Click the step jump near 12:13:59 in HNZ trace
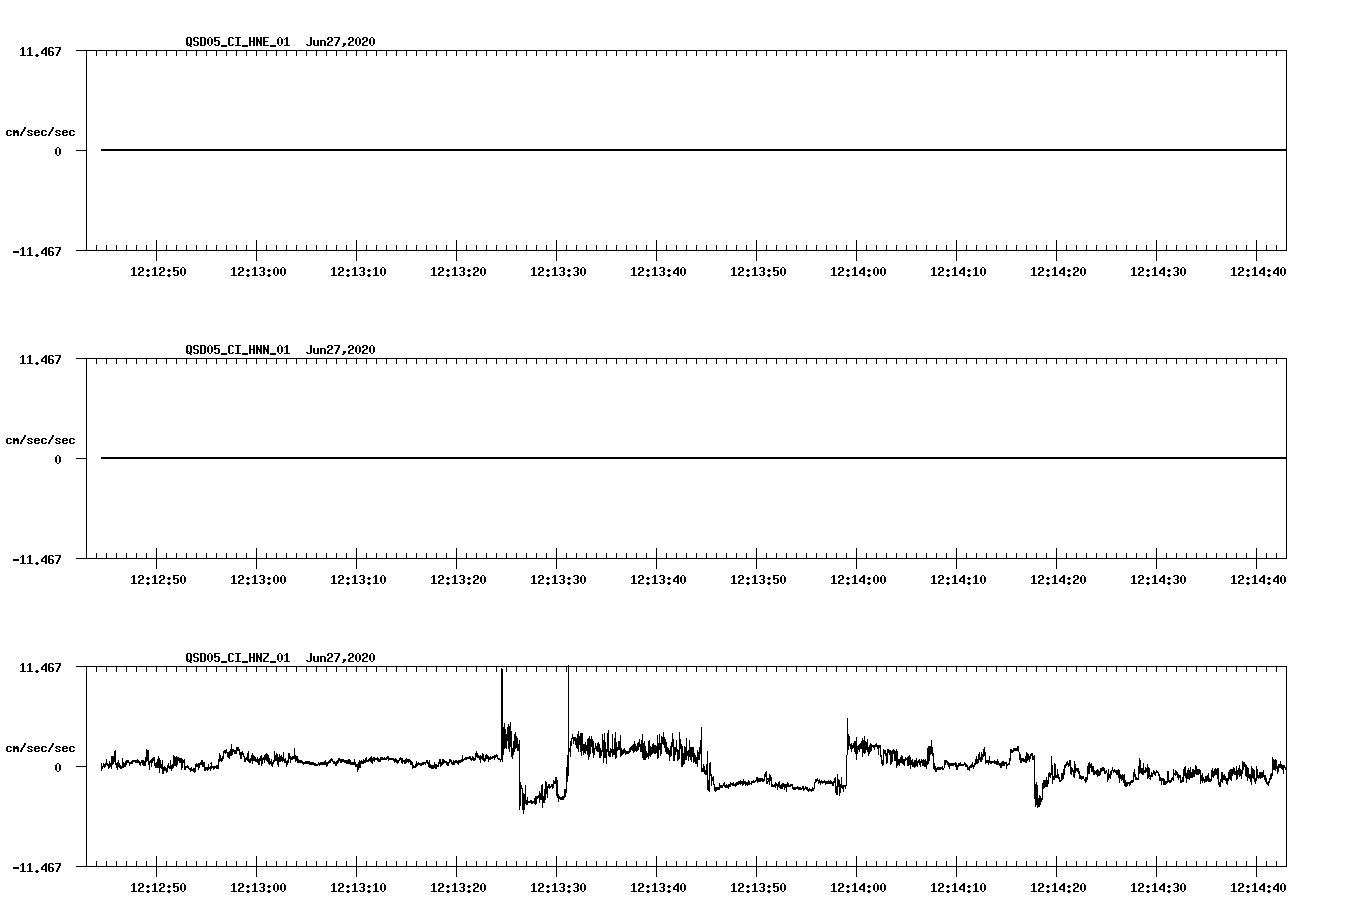This screenshot has width=1358, height=924. coord(847,755)
